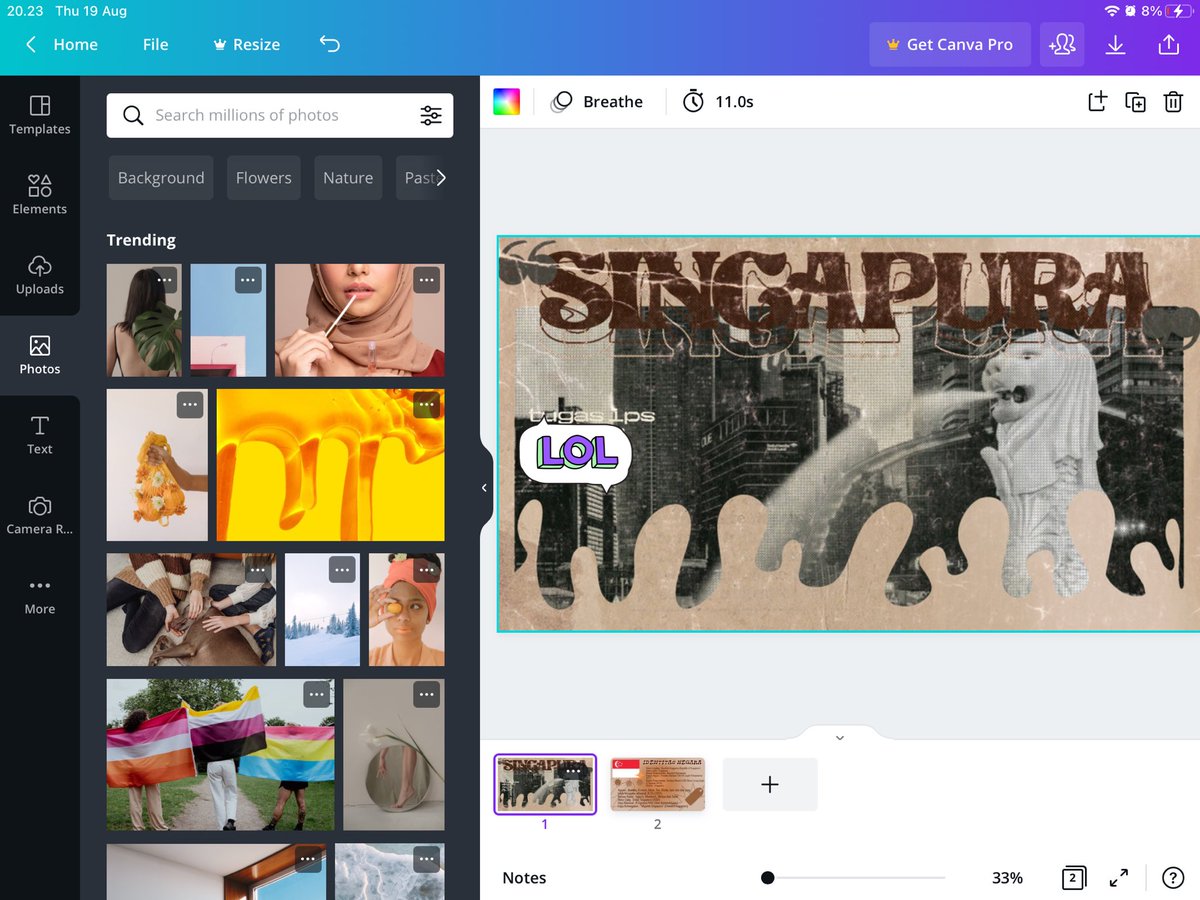The image size is (1200, 900).
Task: Select the snowy trees photo
Action: coord(322,610)
